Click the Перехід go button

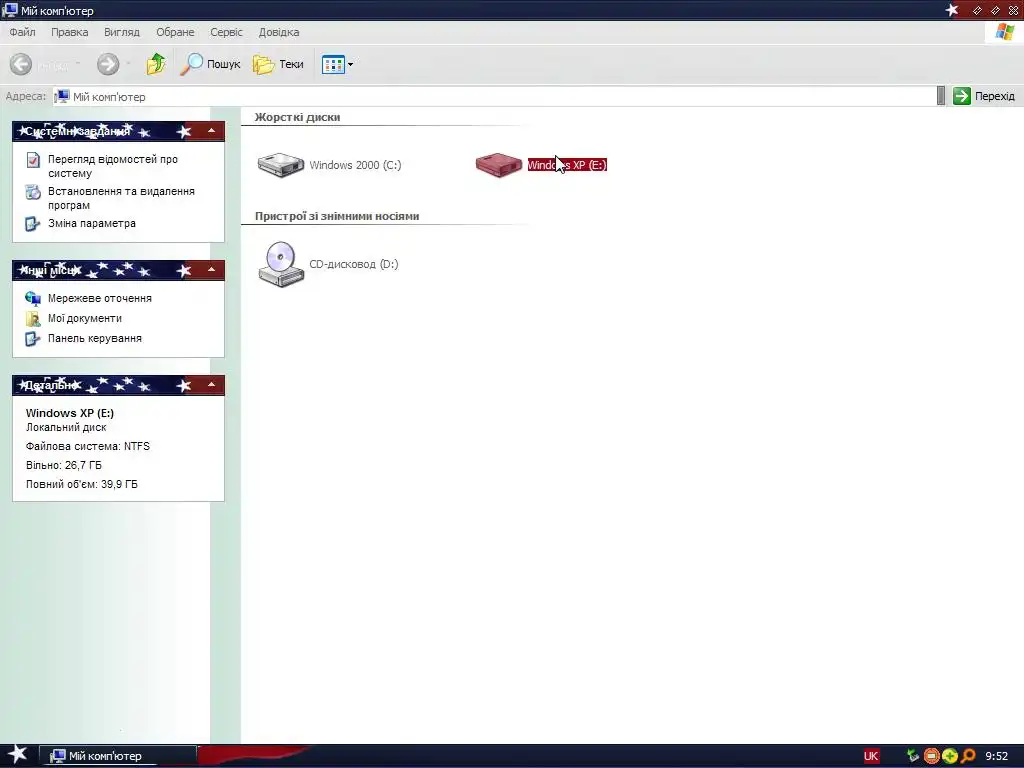coord(984,96)
